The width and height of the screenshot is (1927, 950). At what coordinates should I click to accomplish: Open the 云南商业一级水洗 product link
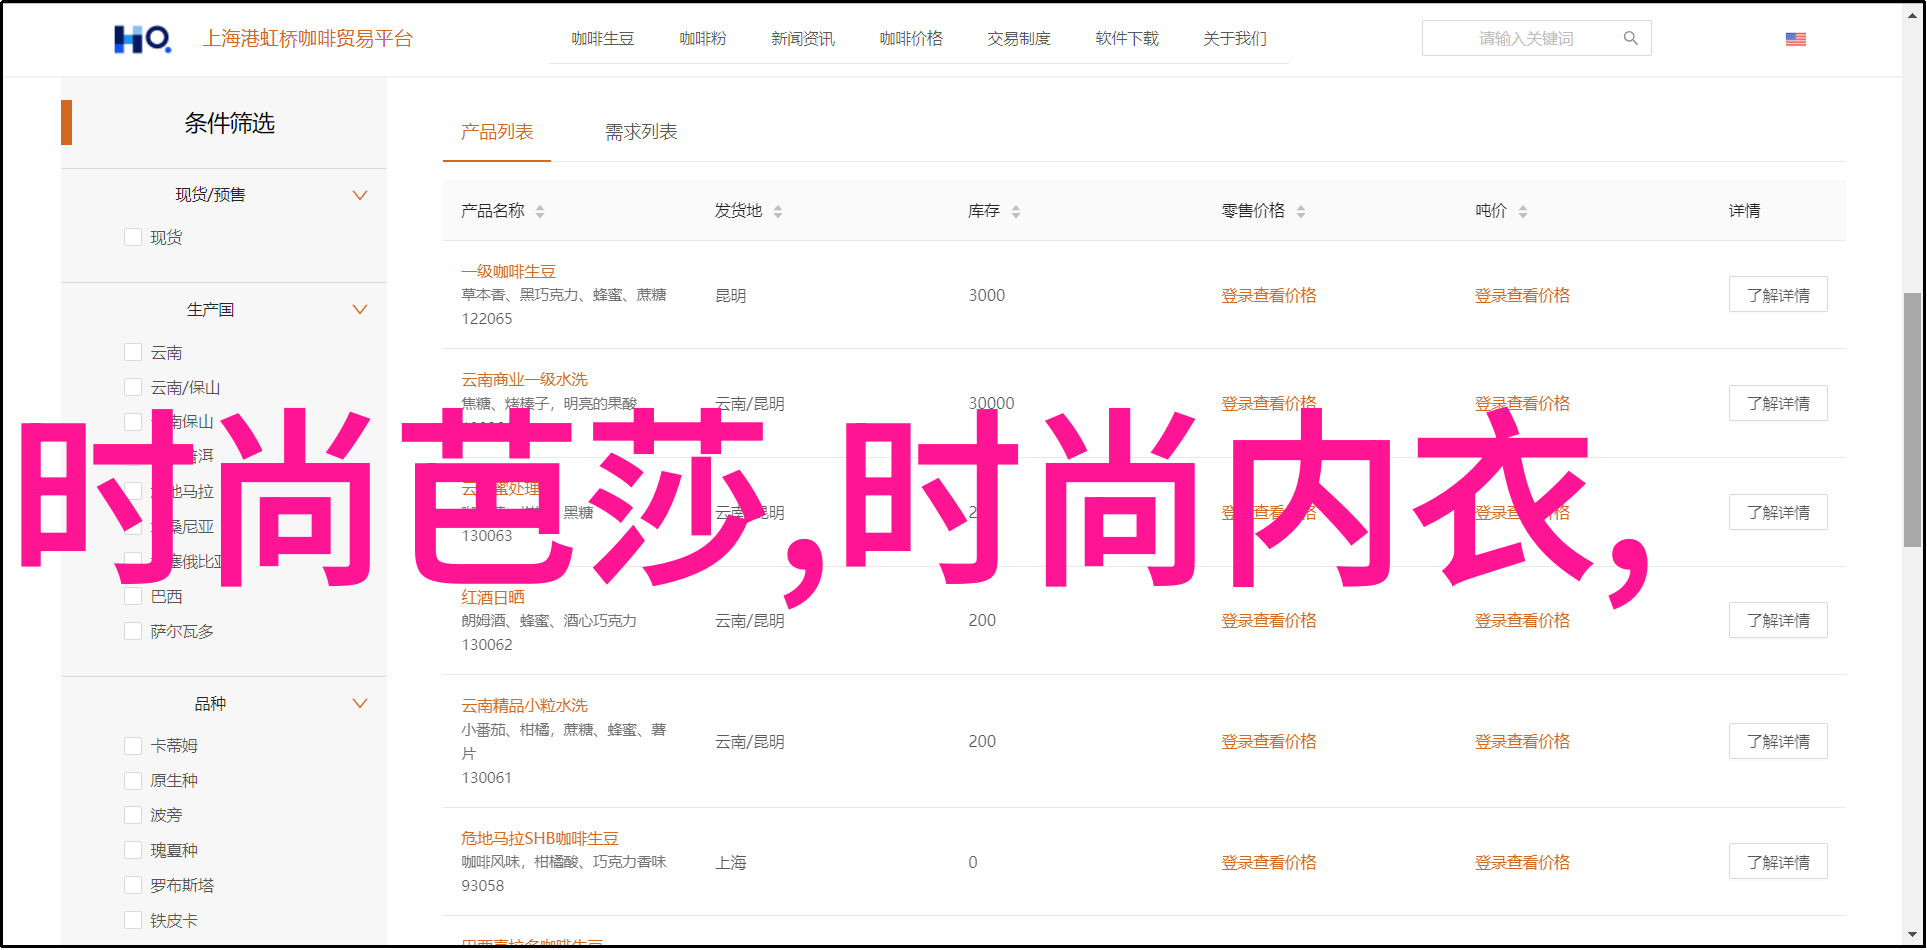pyautogui.click(x=524, y=379)
